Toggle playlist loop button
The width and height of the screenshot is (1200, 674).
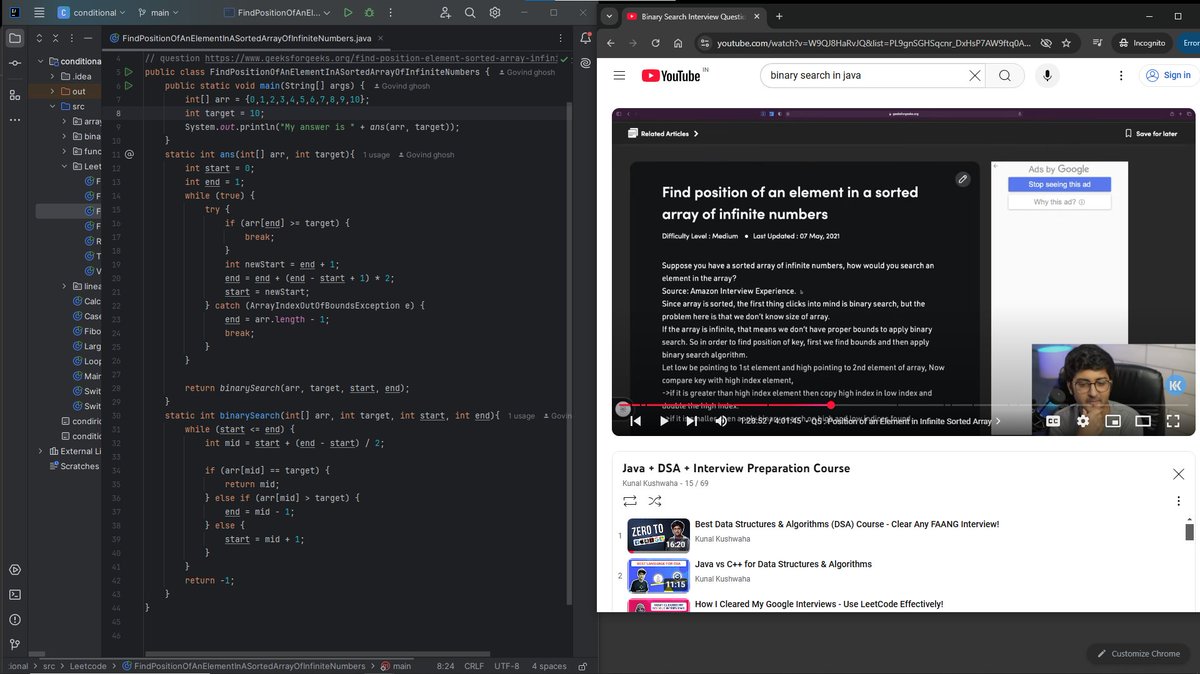pyautogui.click(x=630, y=500)
